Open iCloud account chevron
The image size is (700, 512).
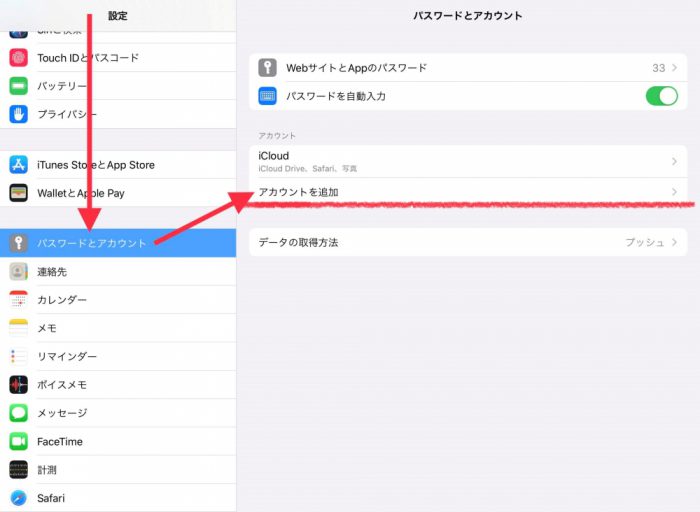pos(674,161)
